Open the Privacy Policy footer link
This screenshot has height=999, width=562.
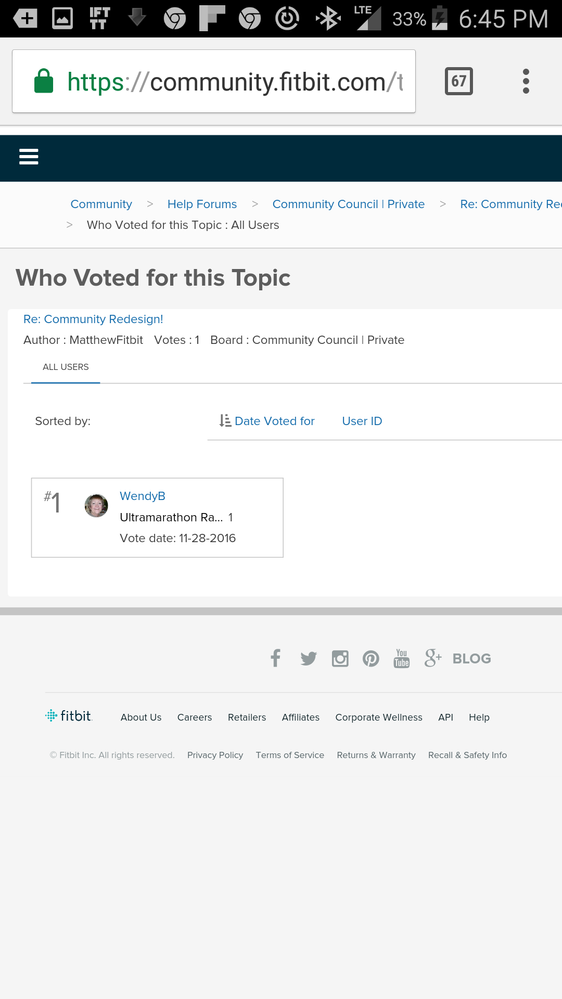click(x=215, y=755)
